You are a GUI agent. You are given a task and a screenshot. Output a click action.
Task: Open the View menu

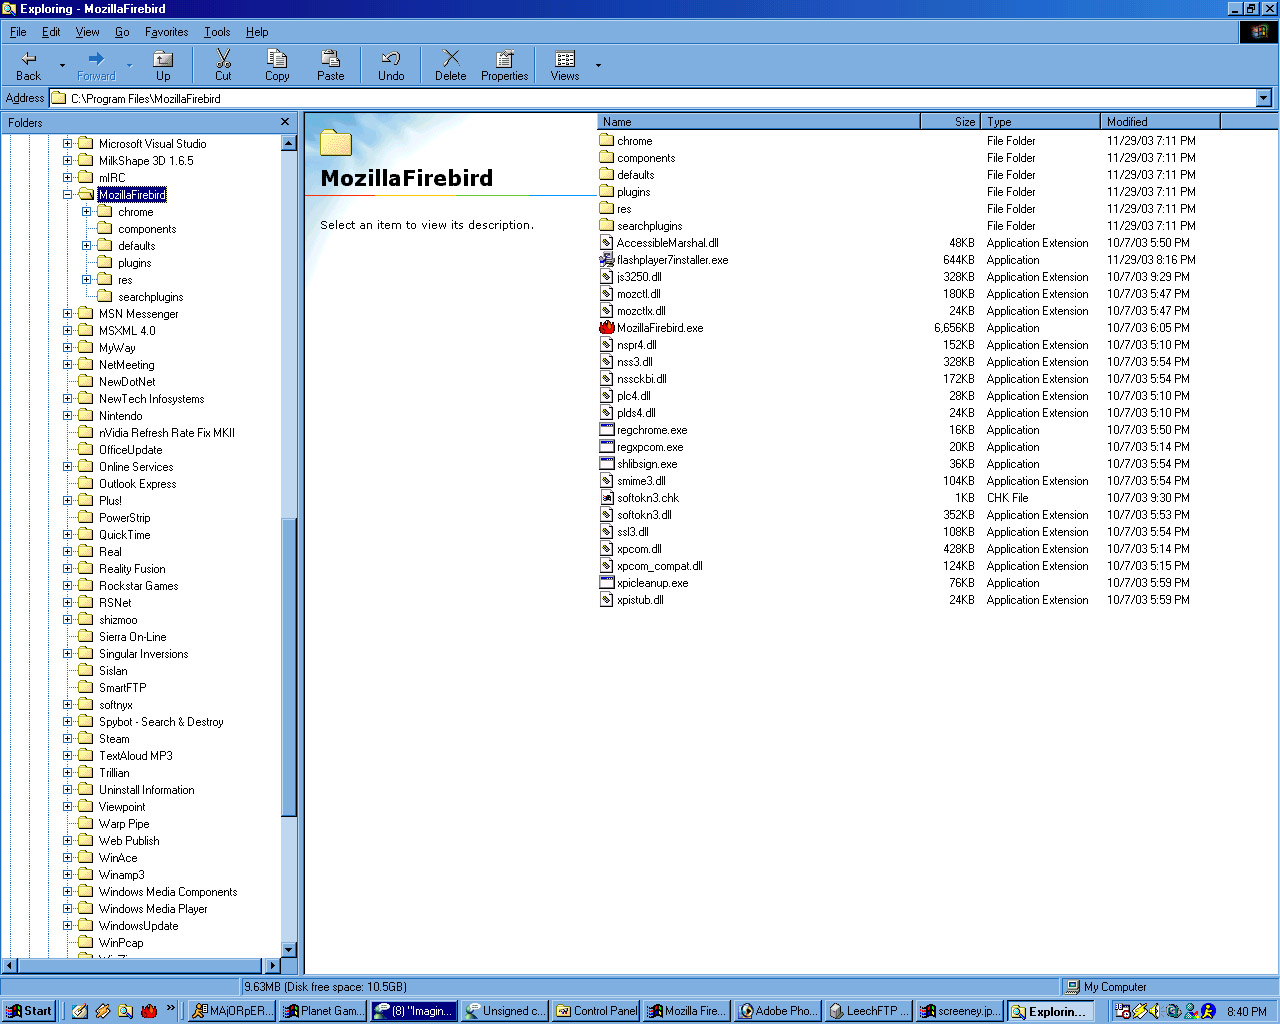point(88,32)
